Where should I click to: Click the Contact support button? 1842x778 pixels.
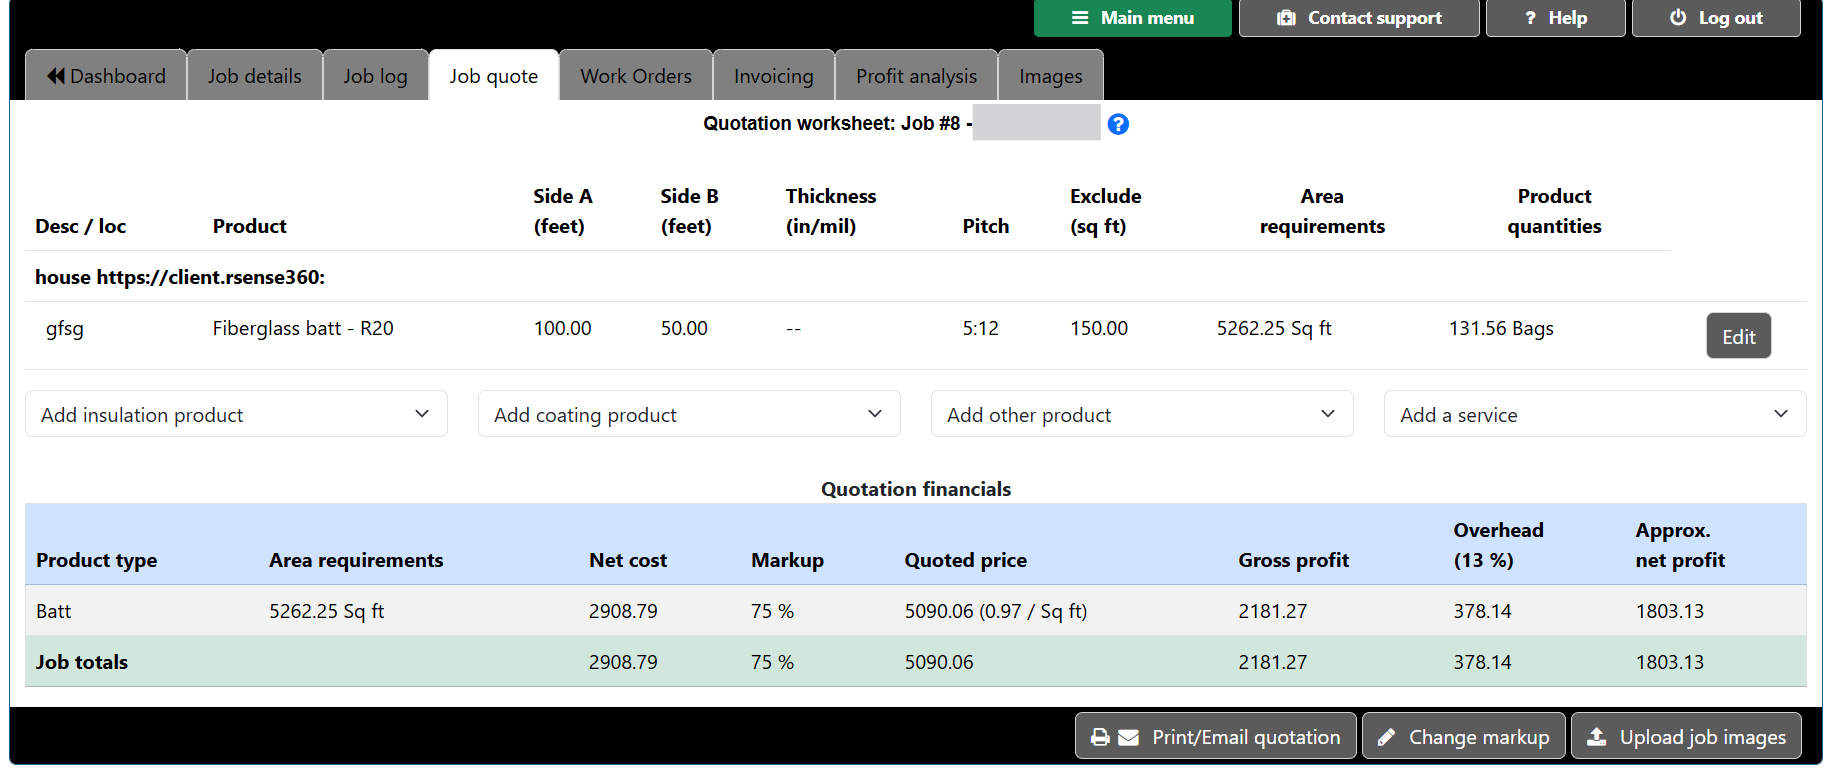click(1358, 18)
